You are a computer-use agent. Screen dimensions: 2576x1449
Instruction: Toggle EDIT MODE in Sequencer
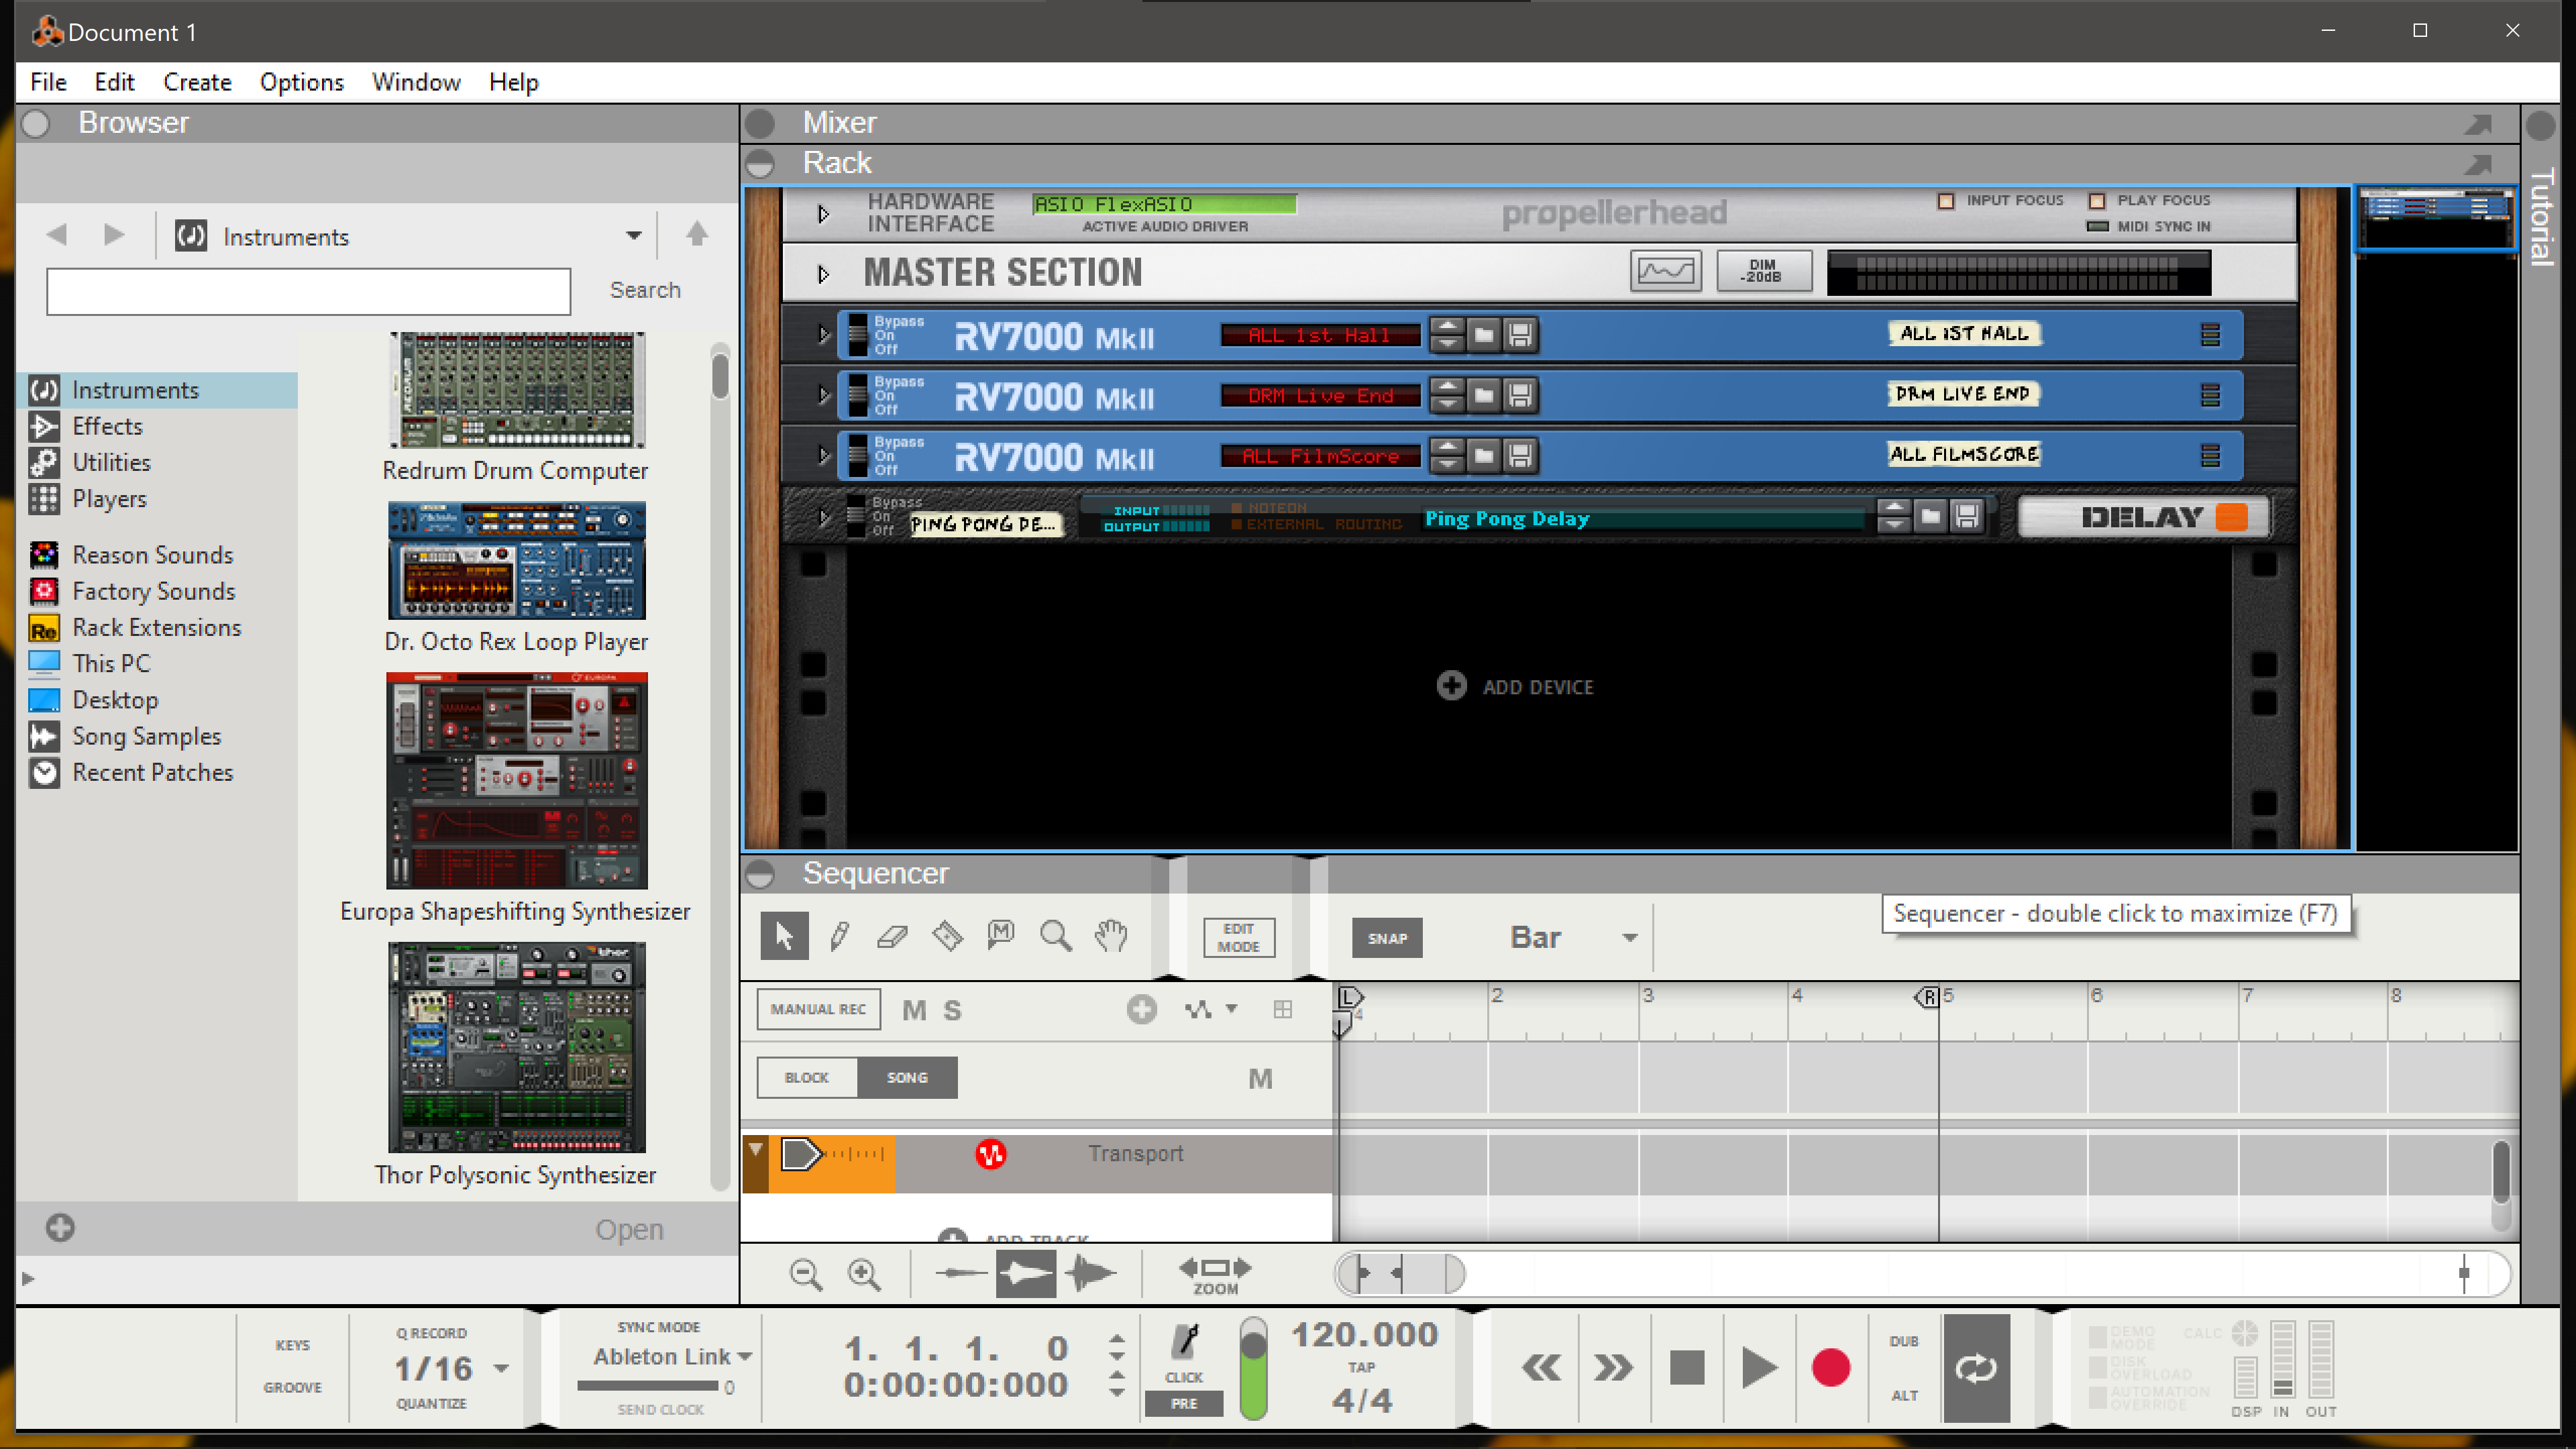click(x=1238, y=938)
